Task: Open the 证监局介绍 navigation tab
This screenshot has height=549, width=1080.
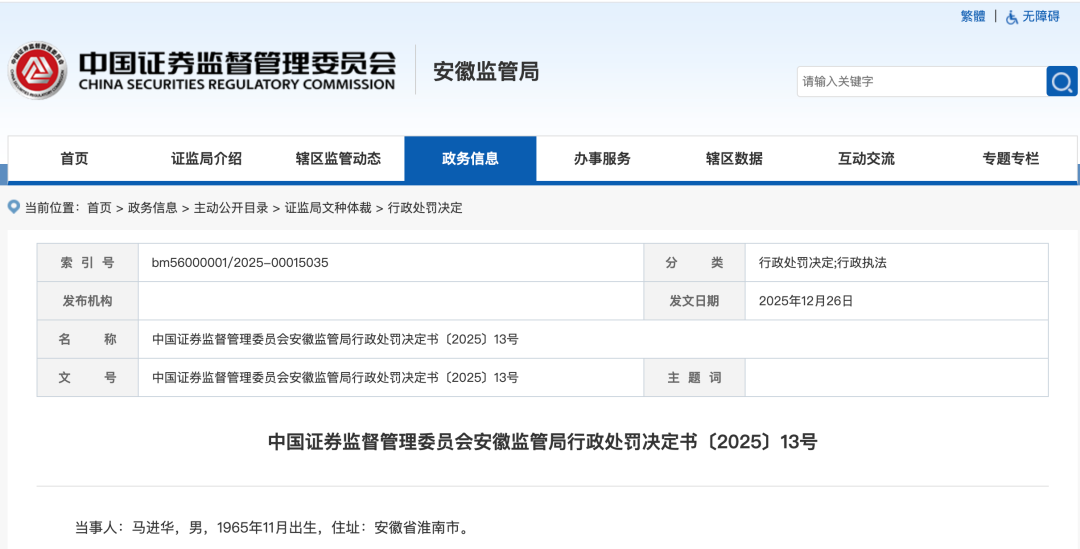Action: coord(207,158)
